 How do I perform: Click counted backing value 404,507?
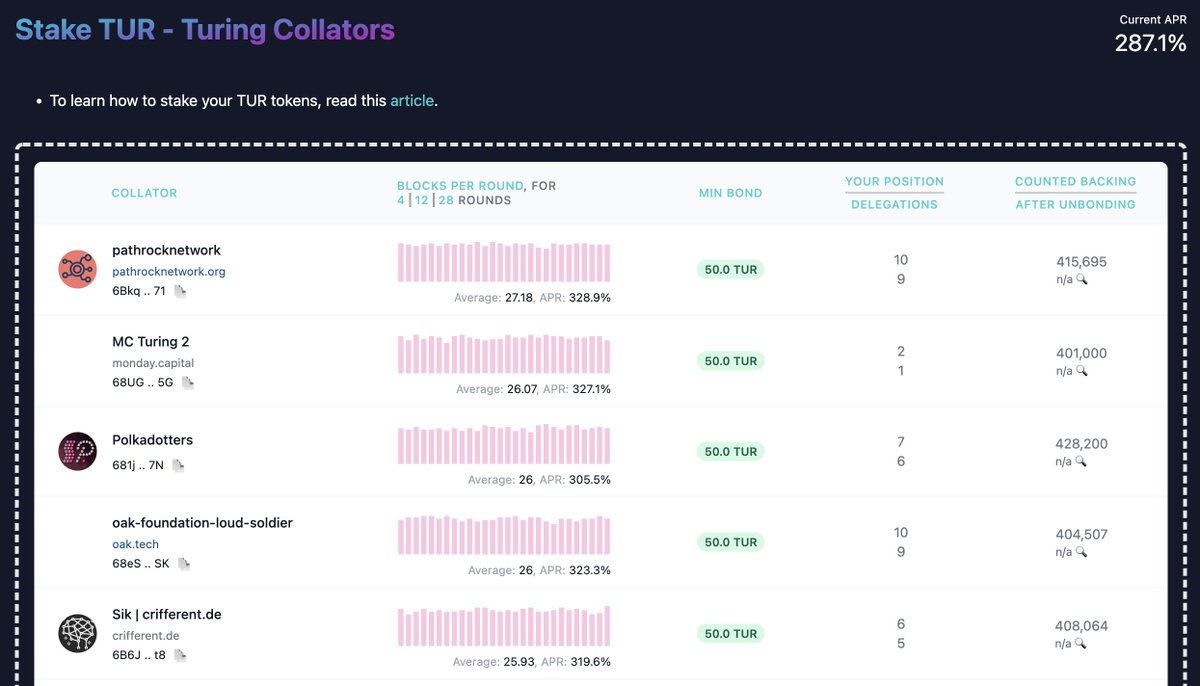click(x=1081, y=535)
